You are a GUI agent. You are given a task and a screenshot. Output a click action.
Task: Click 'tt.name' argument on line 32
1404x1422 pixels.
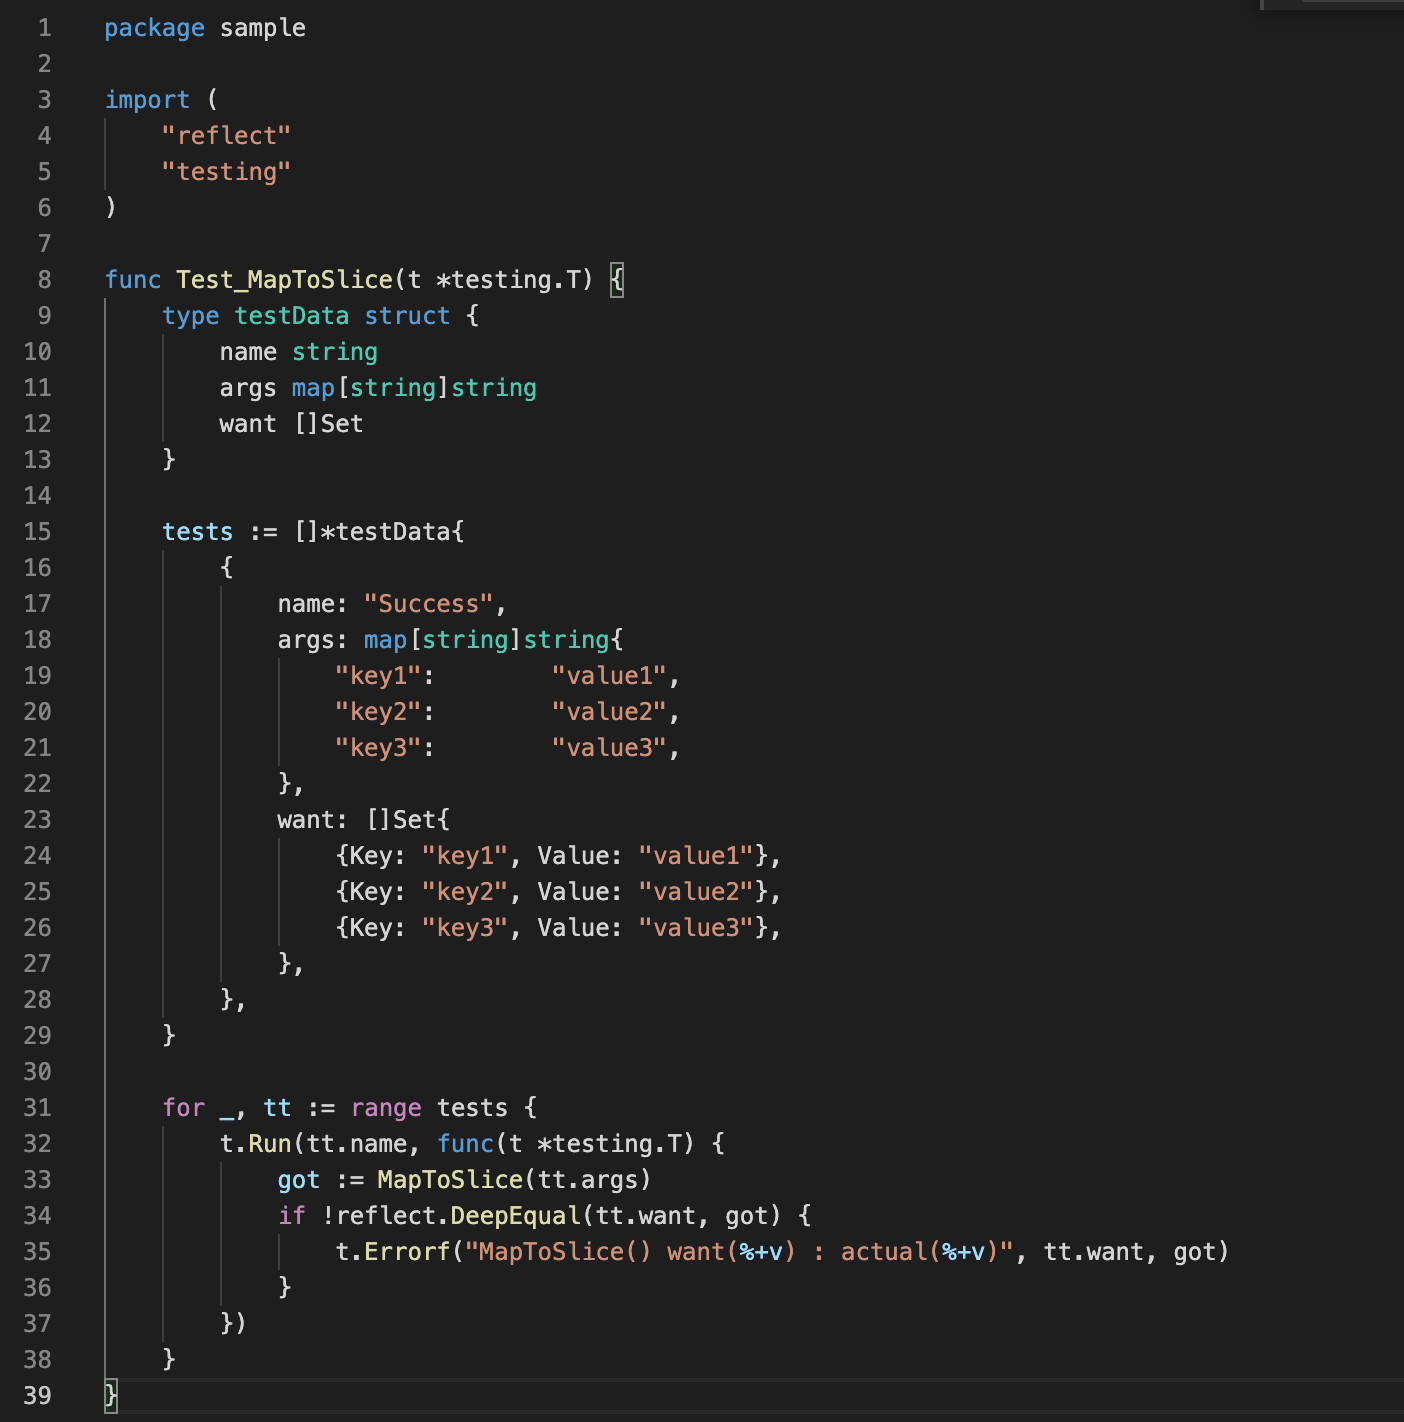357,1144
